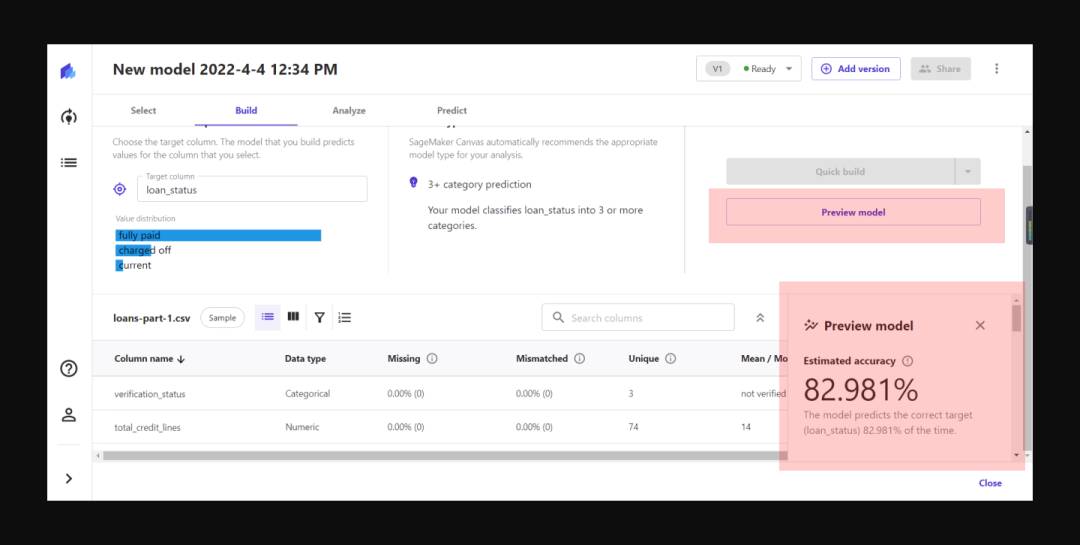Click the current distribution bar
The height and width of the screenshot is (545, 1080).
tap(119, 265)
